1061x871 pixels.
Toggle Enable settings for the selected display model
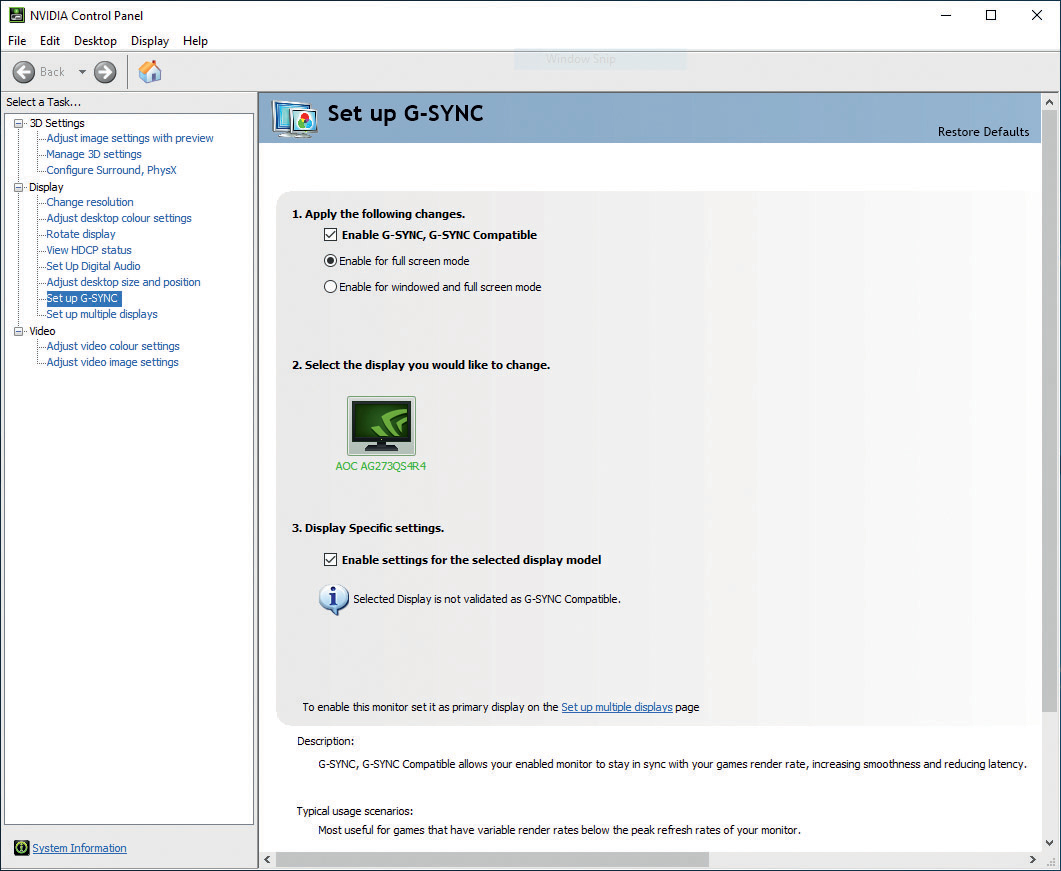(x=330, y=560)
